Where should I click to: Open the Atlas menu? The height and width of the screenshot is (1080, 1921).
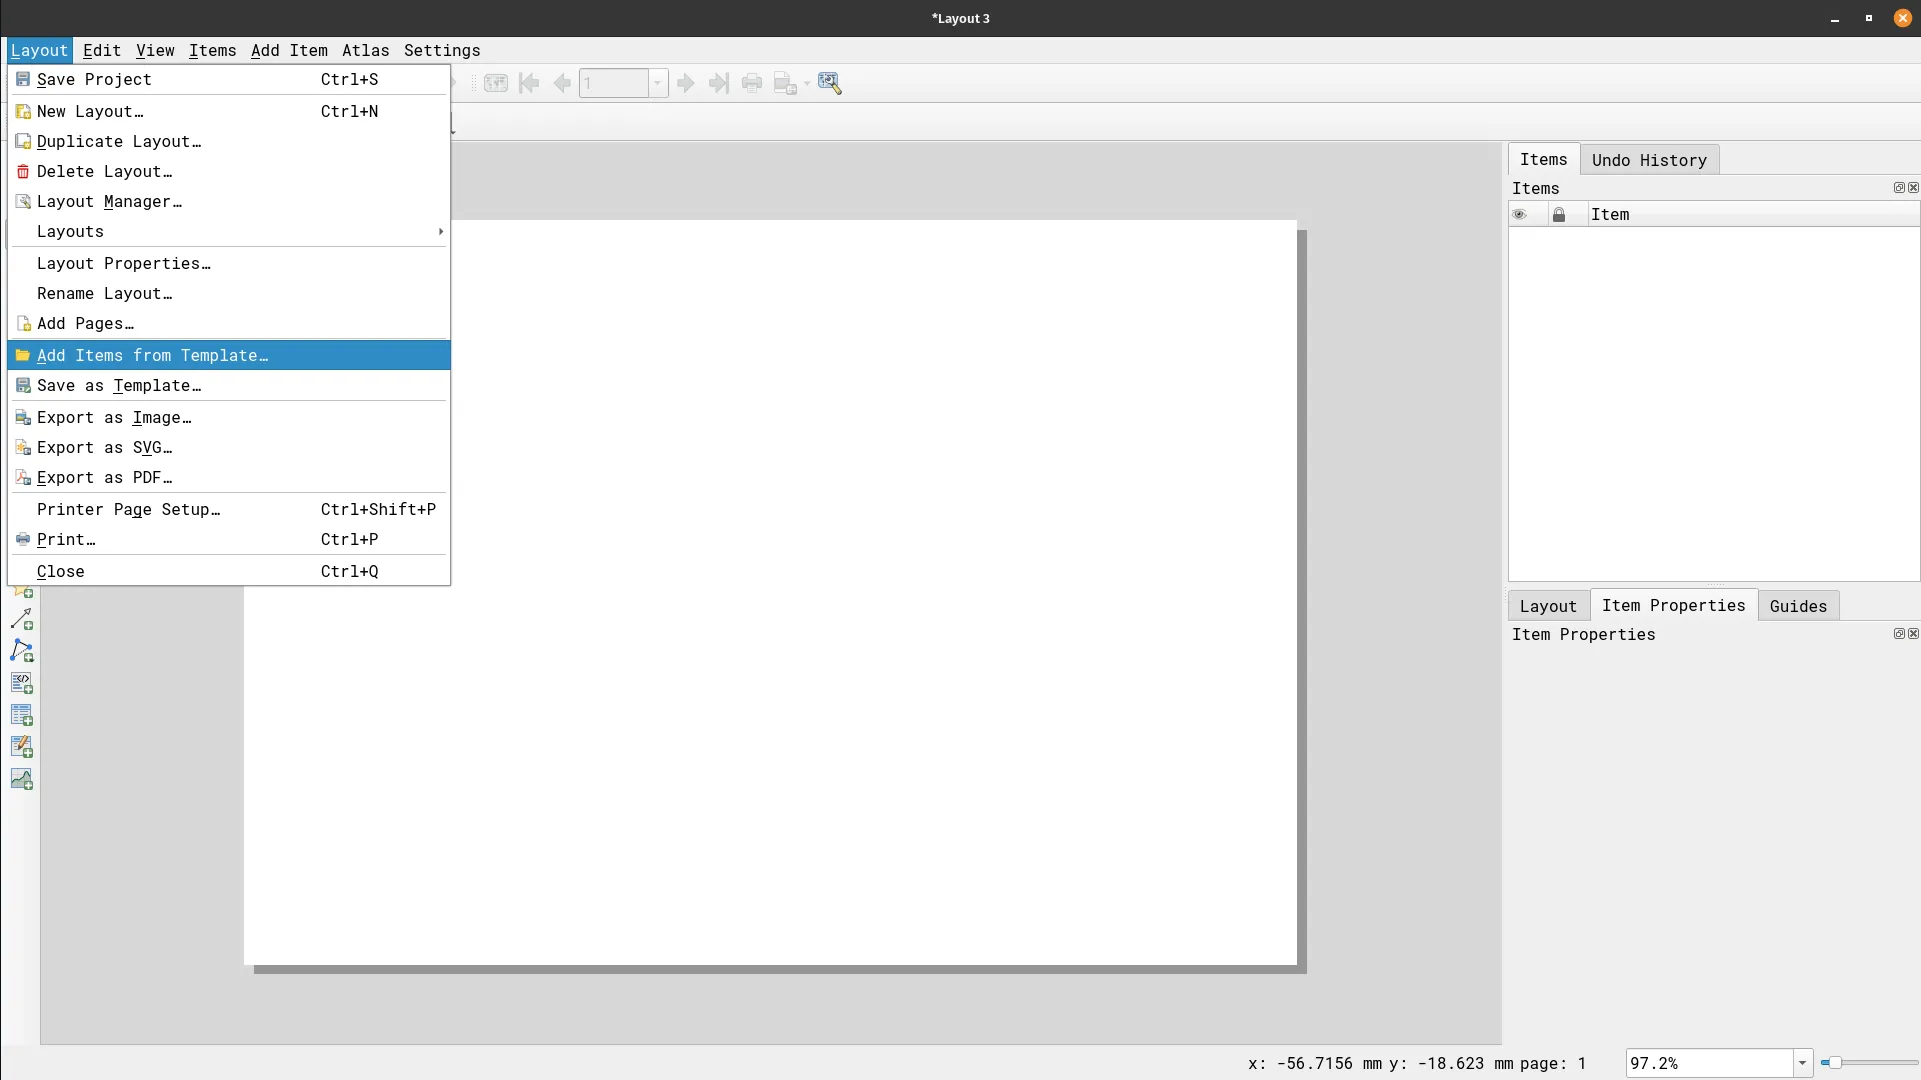[x=366, y=50]
